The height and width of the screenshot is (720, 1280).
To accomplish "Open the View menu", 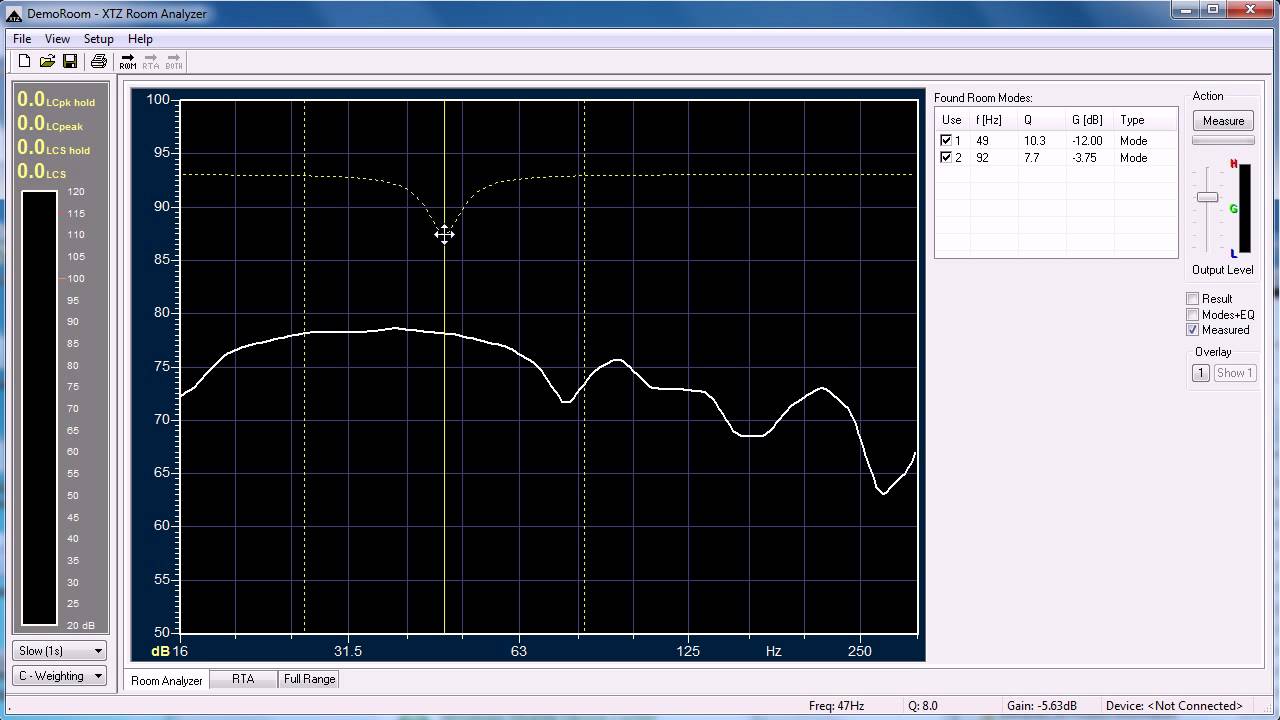I will 57,39.
